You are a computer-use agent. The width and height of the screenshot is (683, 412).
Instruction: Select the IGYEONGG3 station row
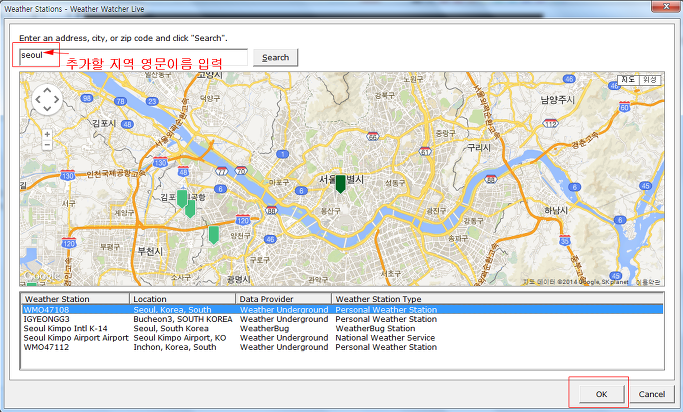[342, 319]
